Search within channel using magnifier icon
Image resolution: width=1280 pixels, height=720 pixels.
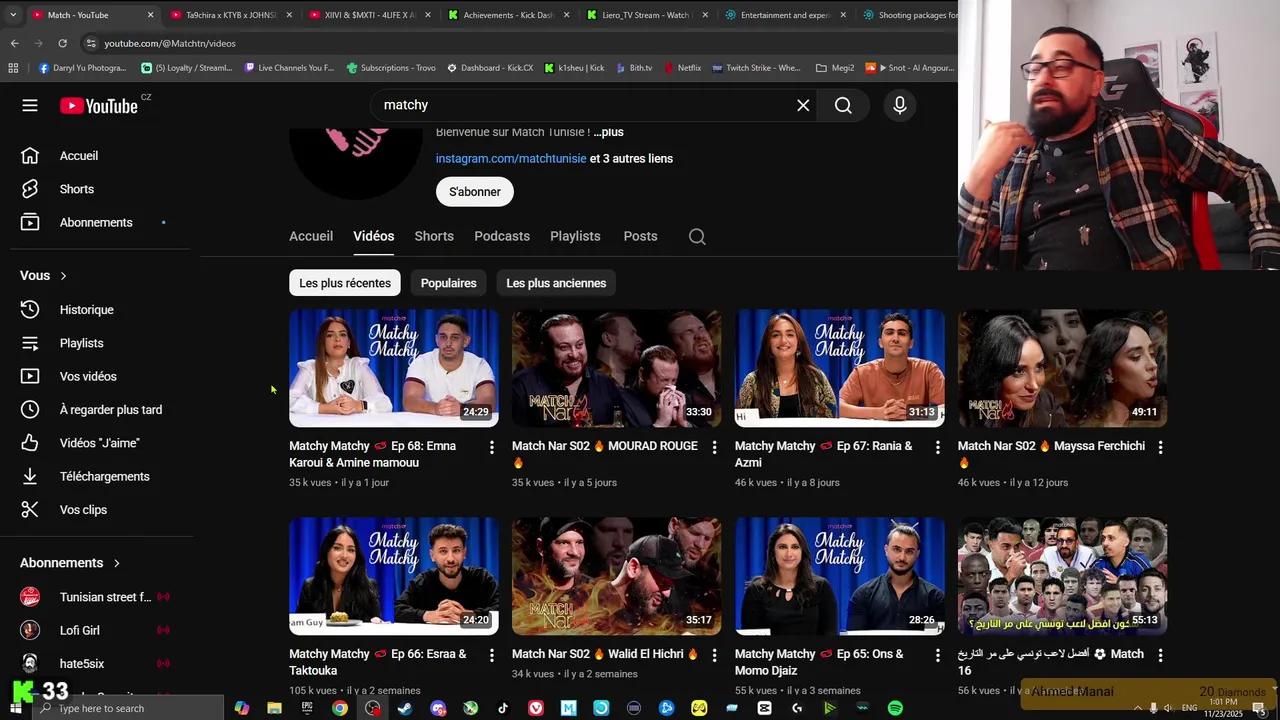[x=697, y=237]
